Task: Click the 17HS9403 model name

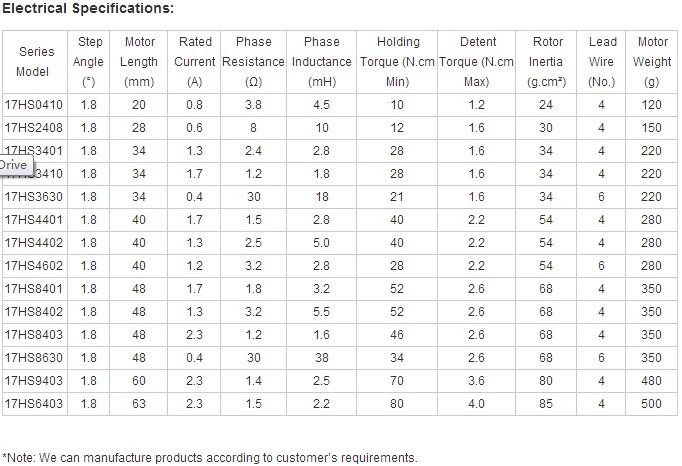Action: coord(34,381)
